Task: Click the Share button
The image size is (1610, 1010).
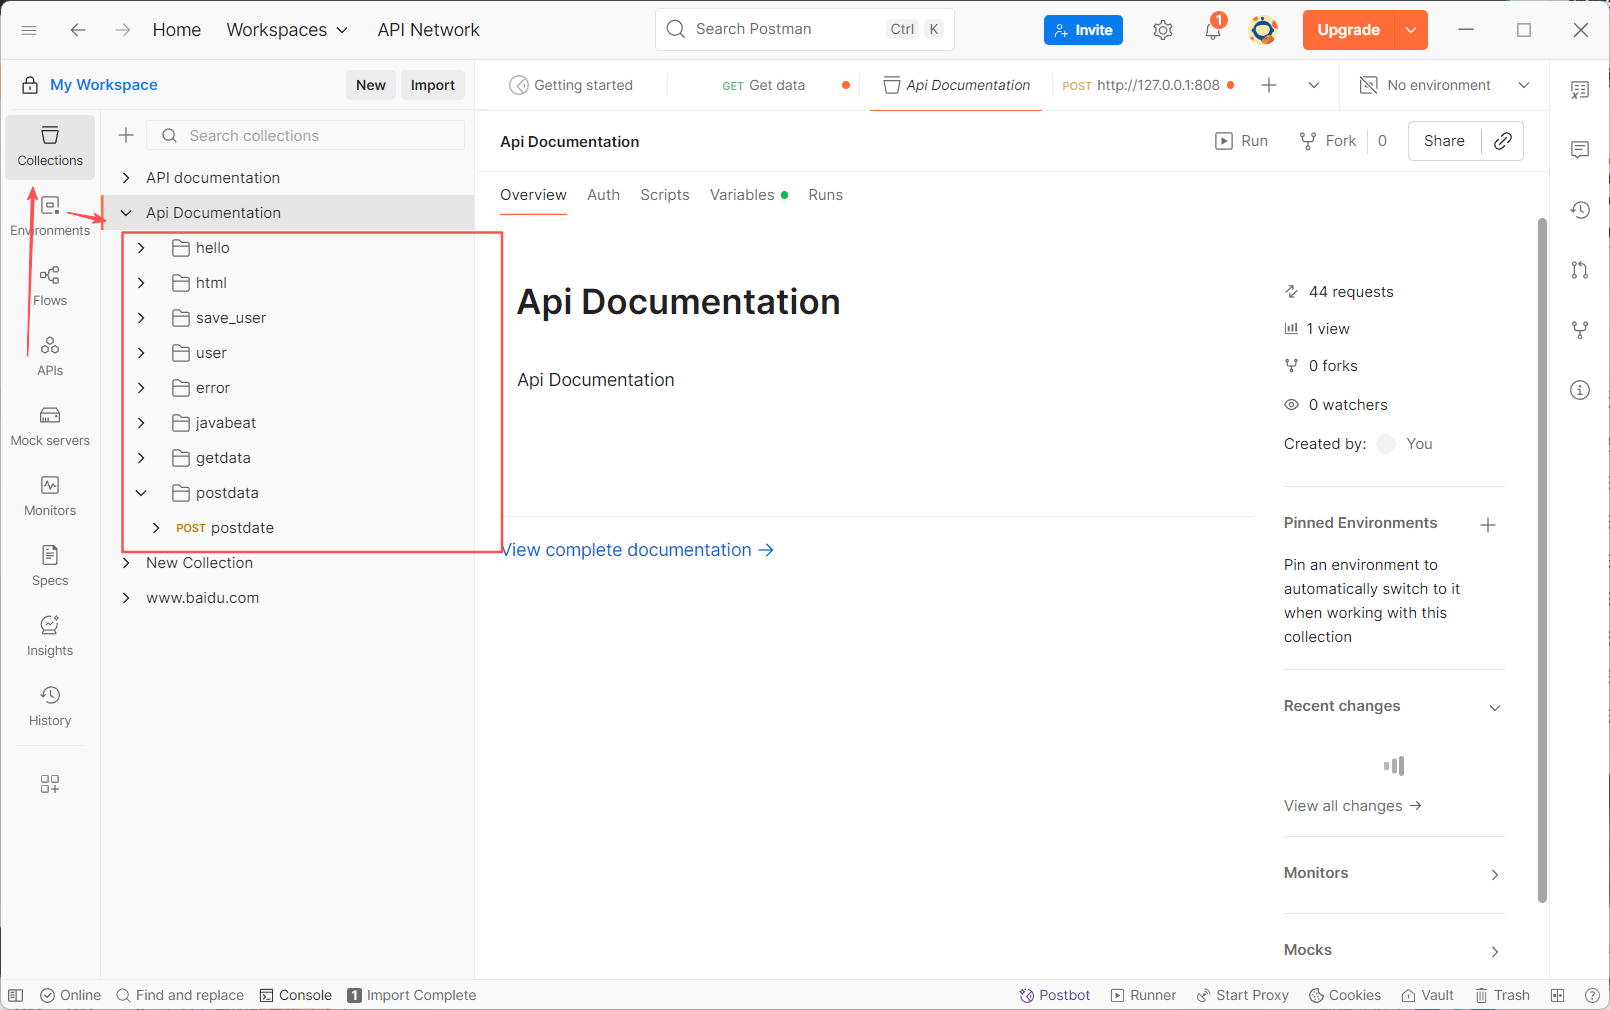Action: (1444, 141)
